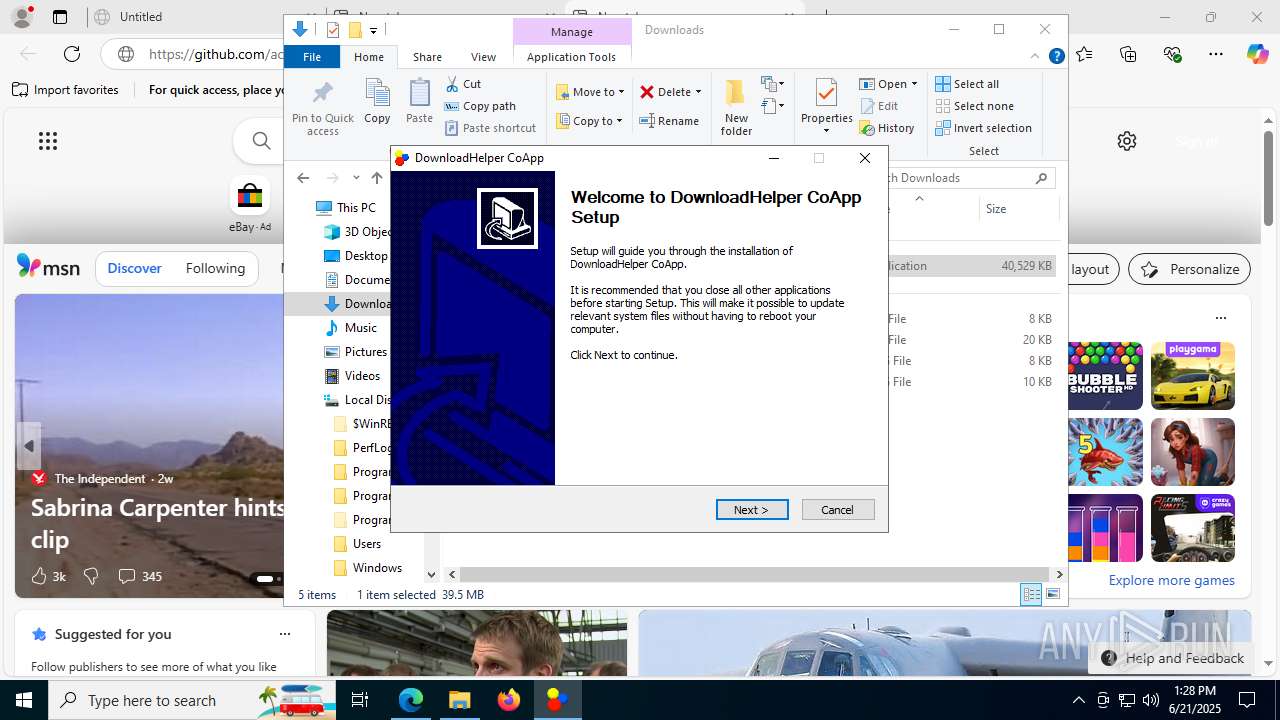Select Desktop in navigation tree

point(356,256)
